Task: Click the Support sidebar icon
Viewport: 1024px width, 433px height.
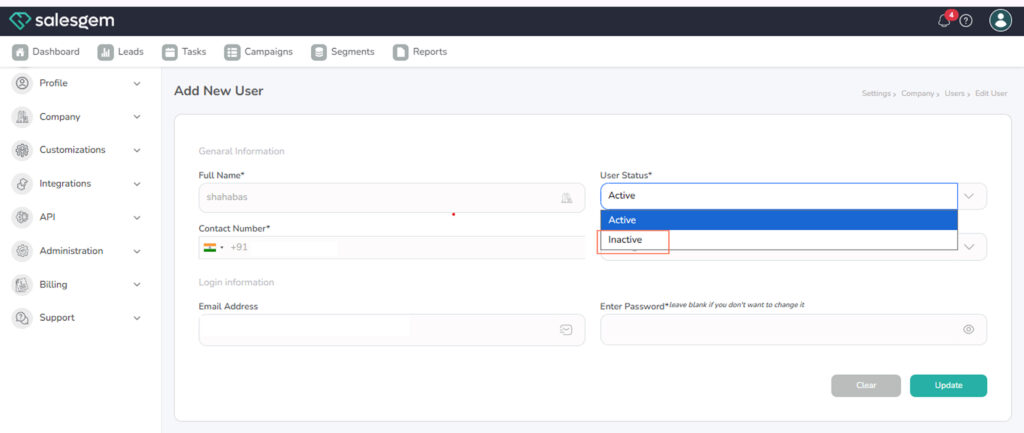Action: tap(22, 318)
